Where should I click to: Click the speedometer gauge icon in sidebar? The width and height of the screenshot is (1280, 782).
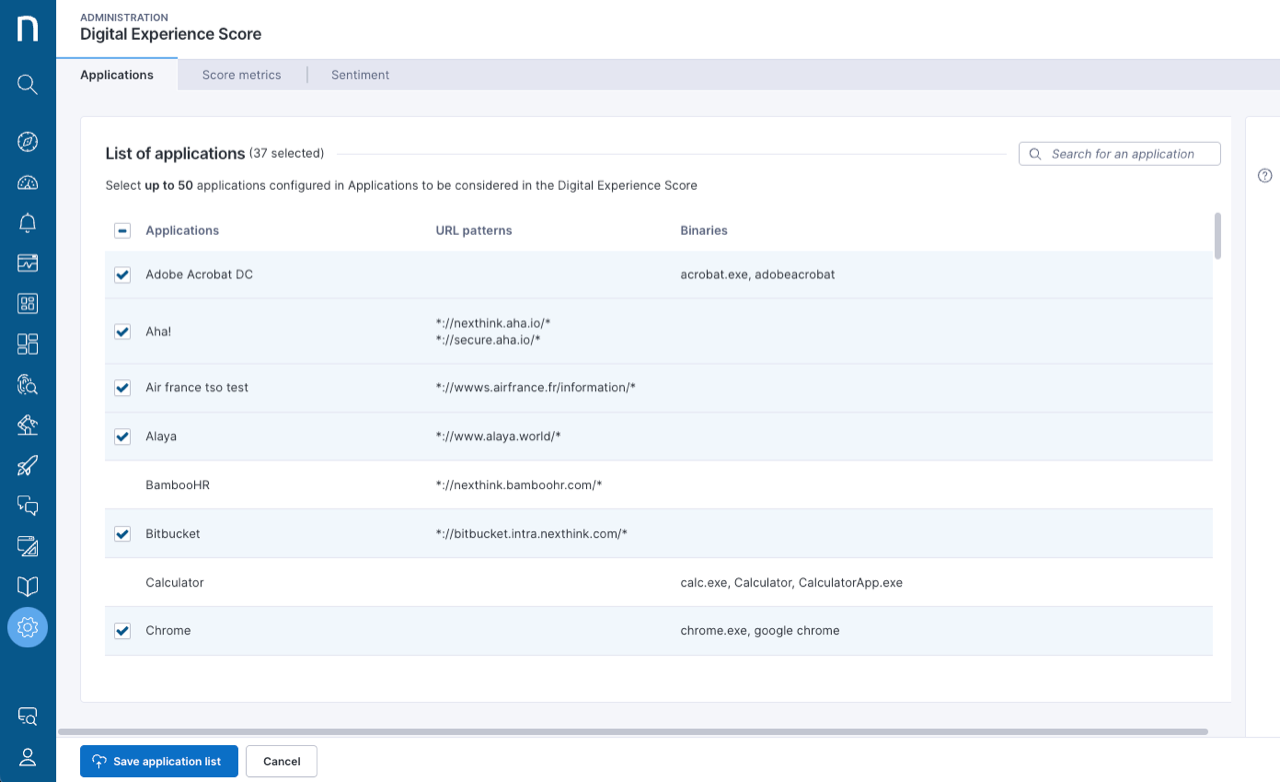point(28,182)
